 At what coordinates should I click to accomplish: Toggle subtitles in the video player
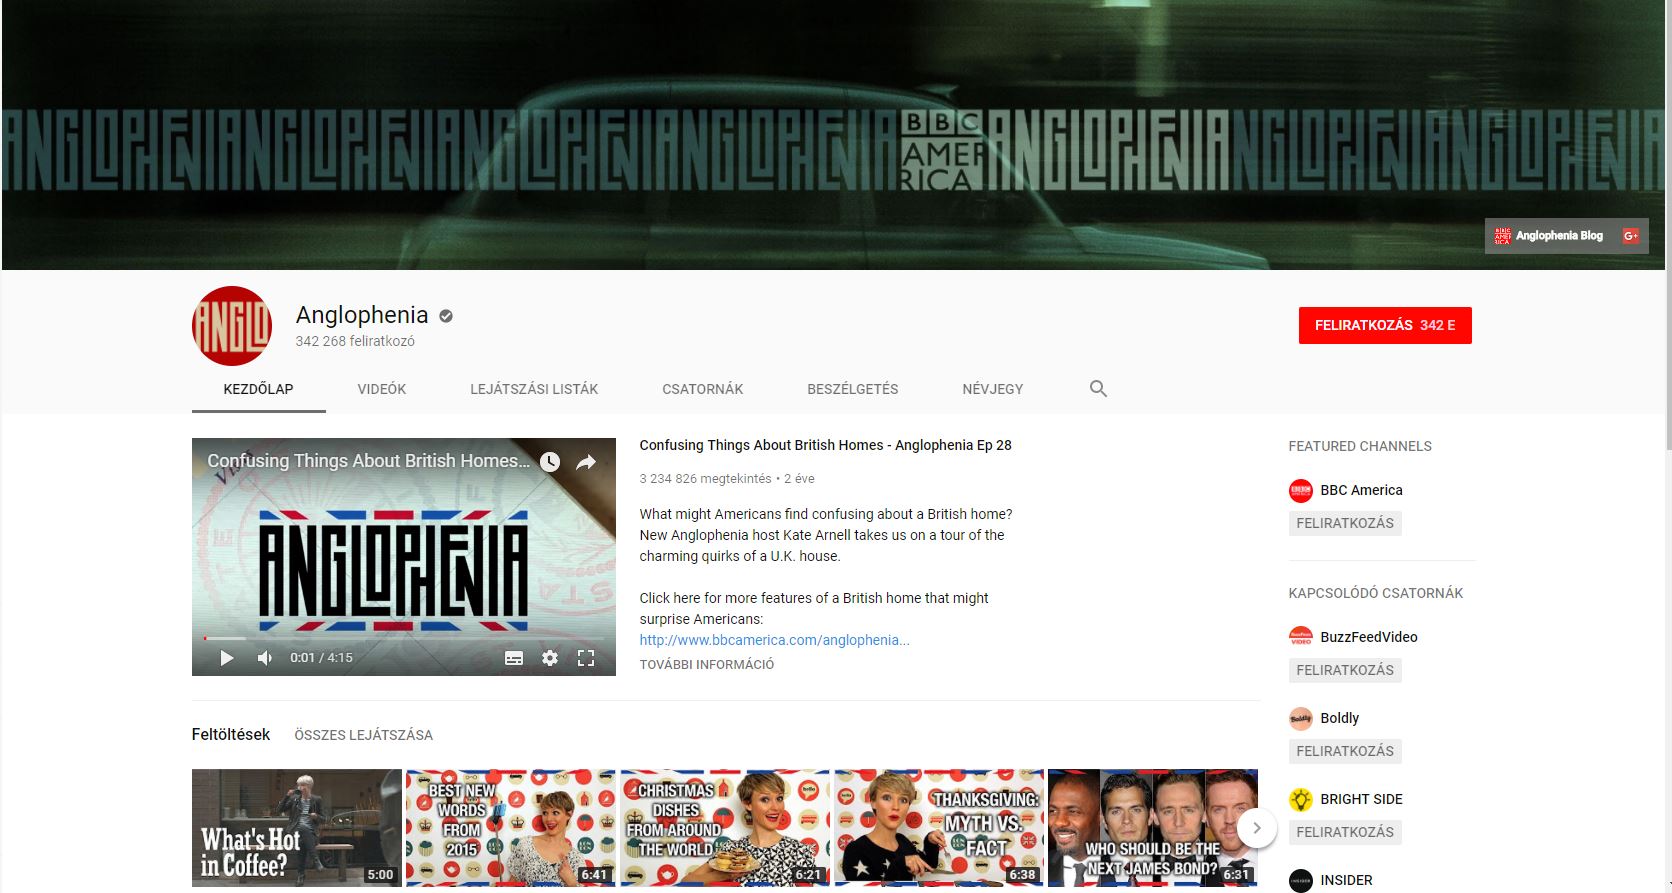coord(514,658)
